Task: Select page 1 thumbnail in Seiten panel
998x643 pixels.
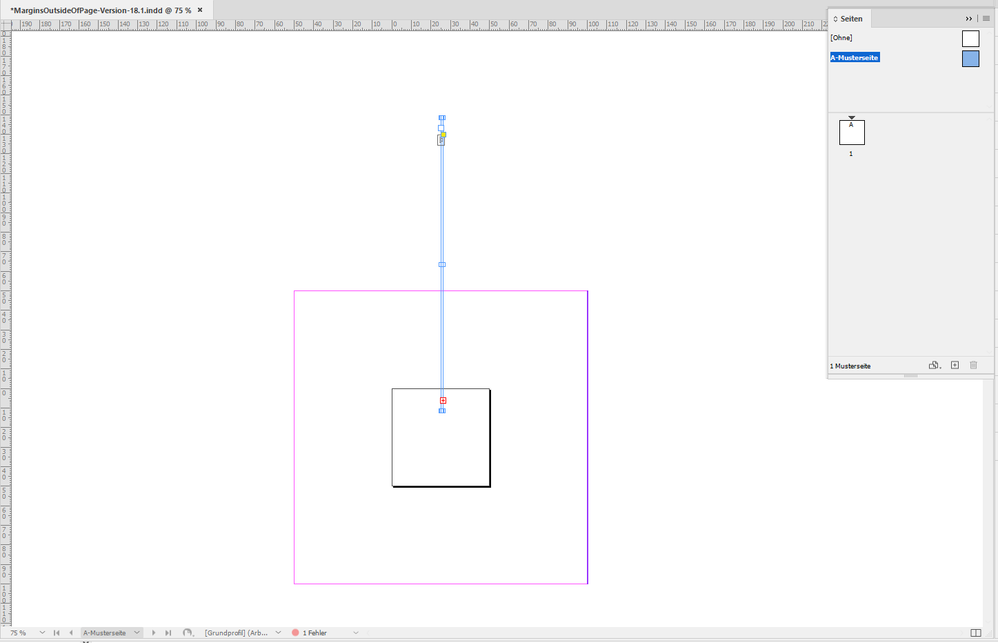Action: coord(852,132)
